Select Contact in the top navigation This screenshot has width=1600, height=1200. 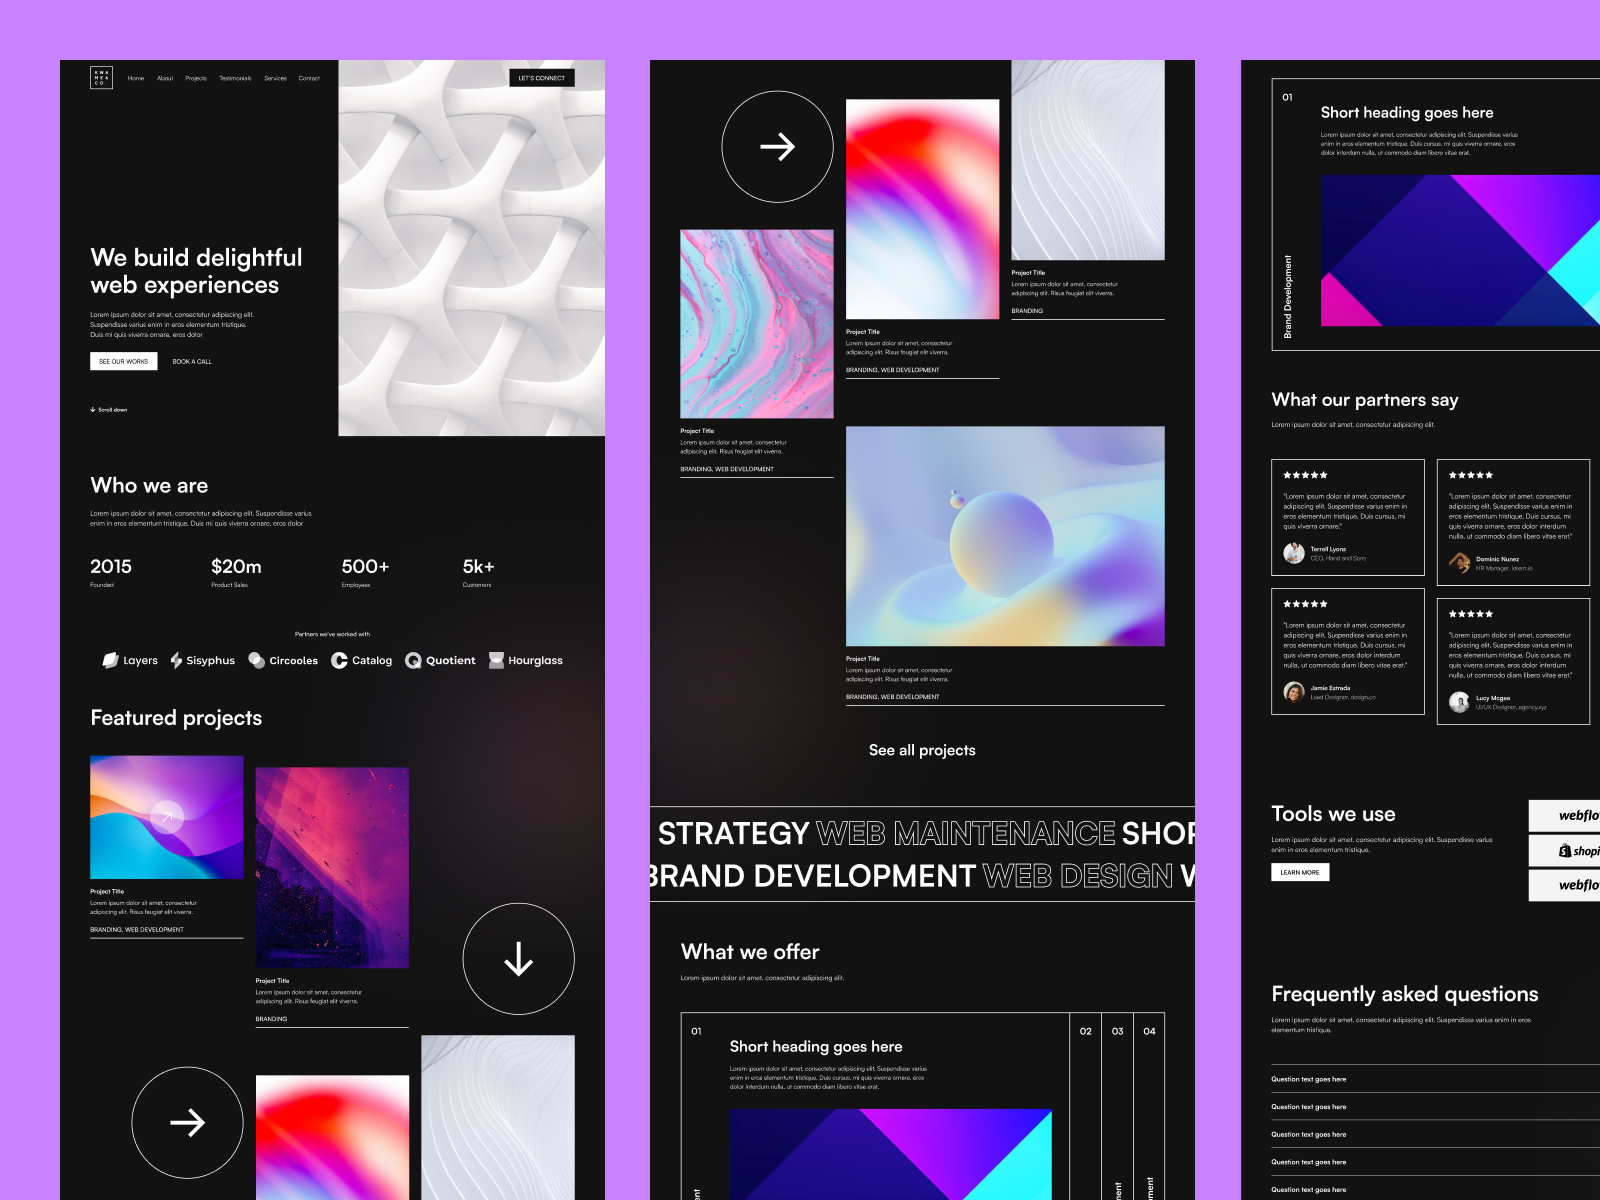[309, 78]
